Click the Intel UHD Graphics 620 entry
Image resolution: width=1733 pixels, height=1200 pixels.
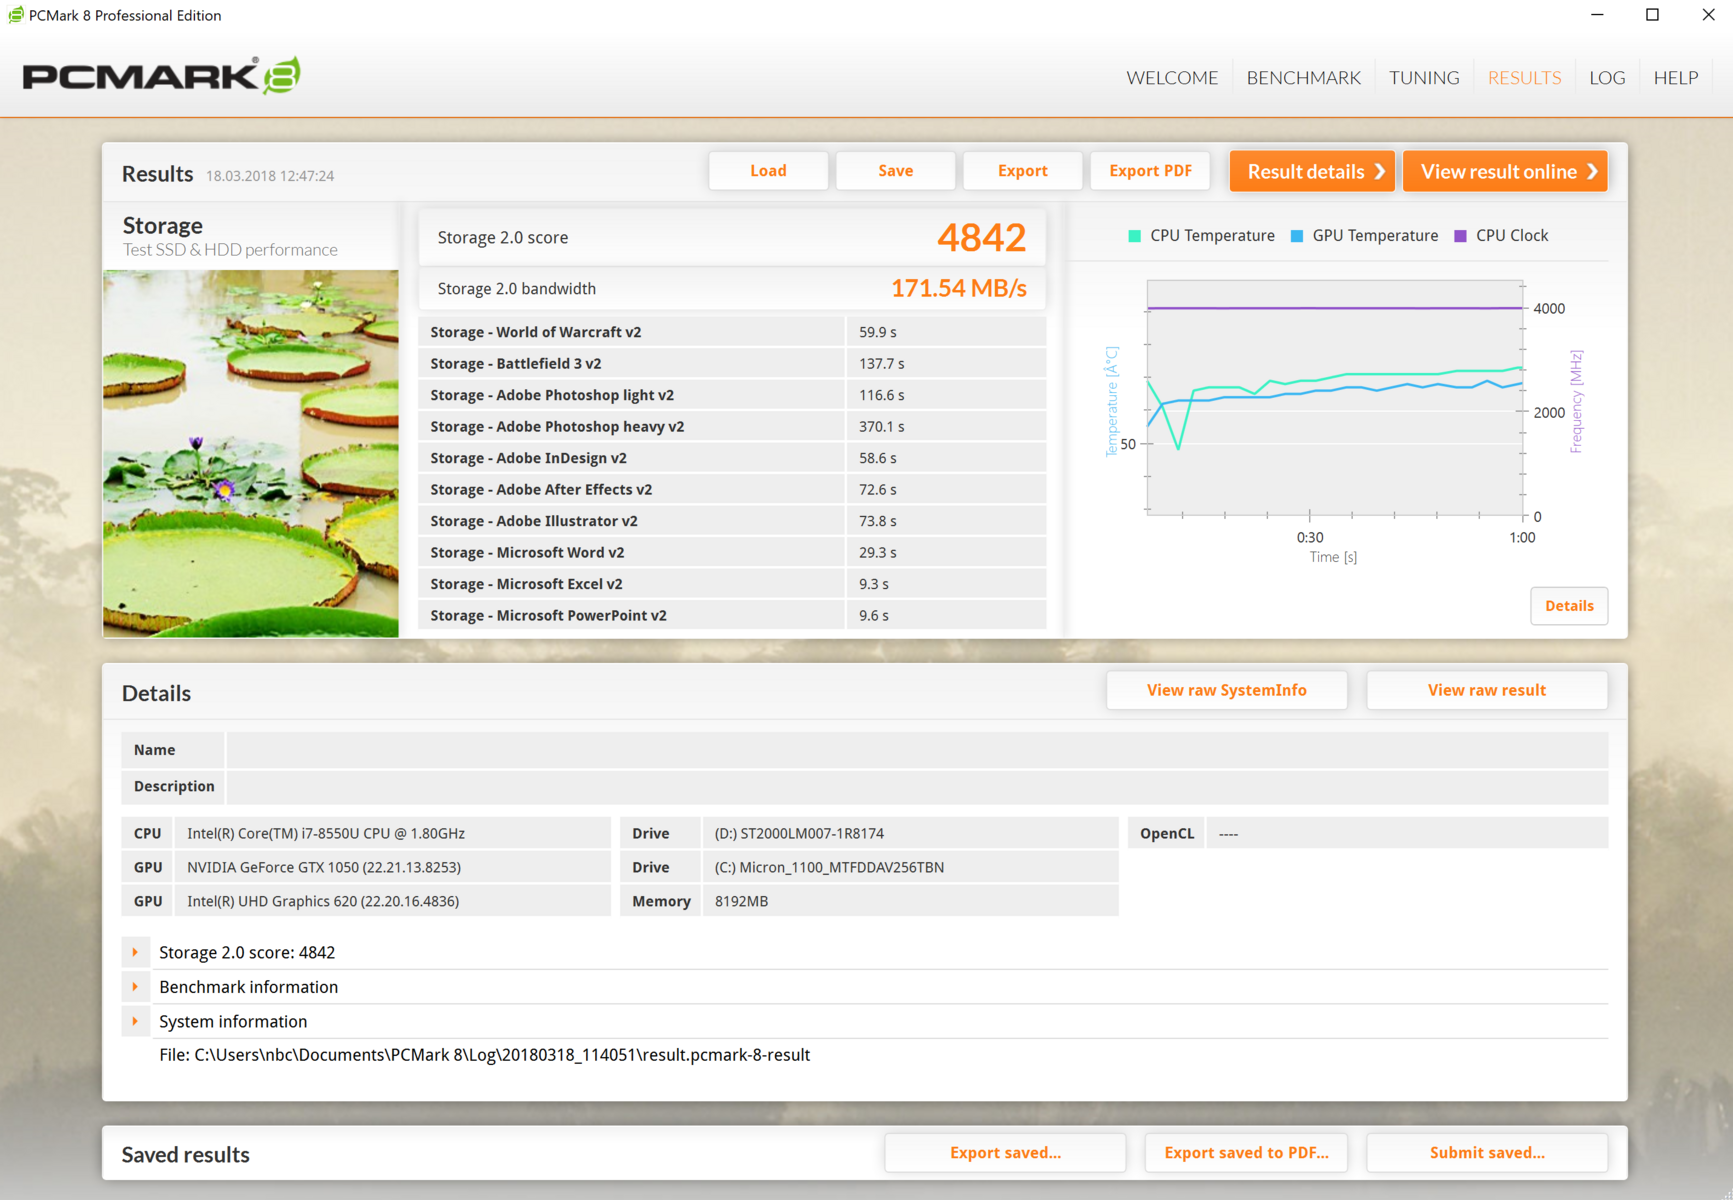pyautogui.click(x=323, y=901)
